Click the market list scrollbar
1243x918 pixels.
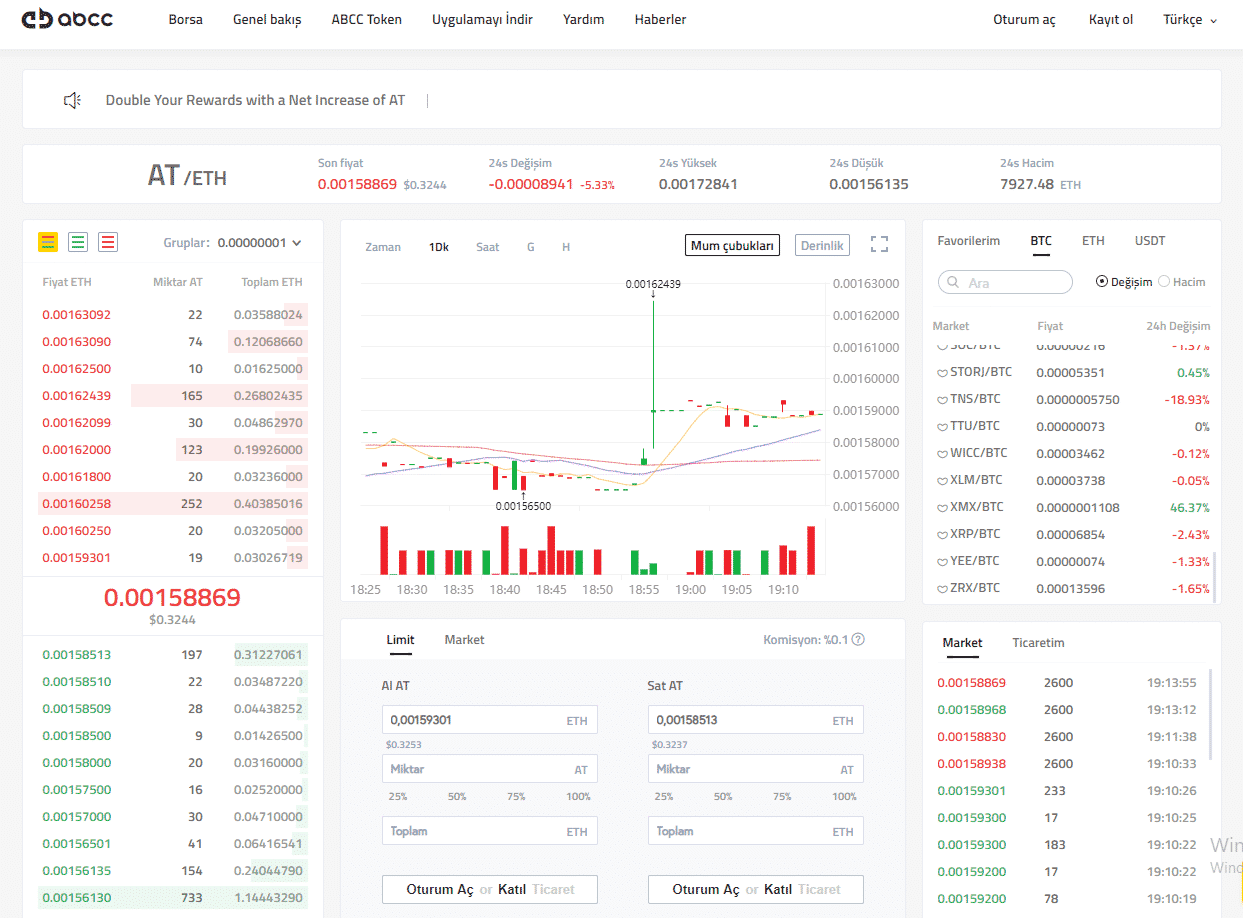point(1215,577)
